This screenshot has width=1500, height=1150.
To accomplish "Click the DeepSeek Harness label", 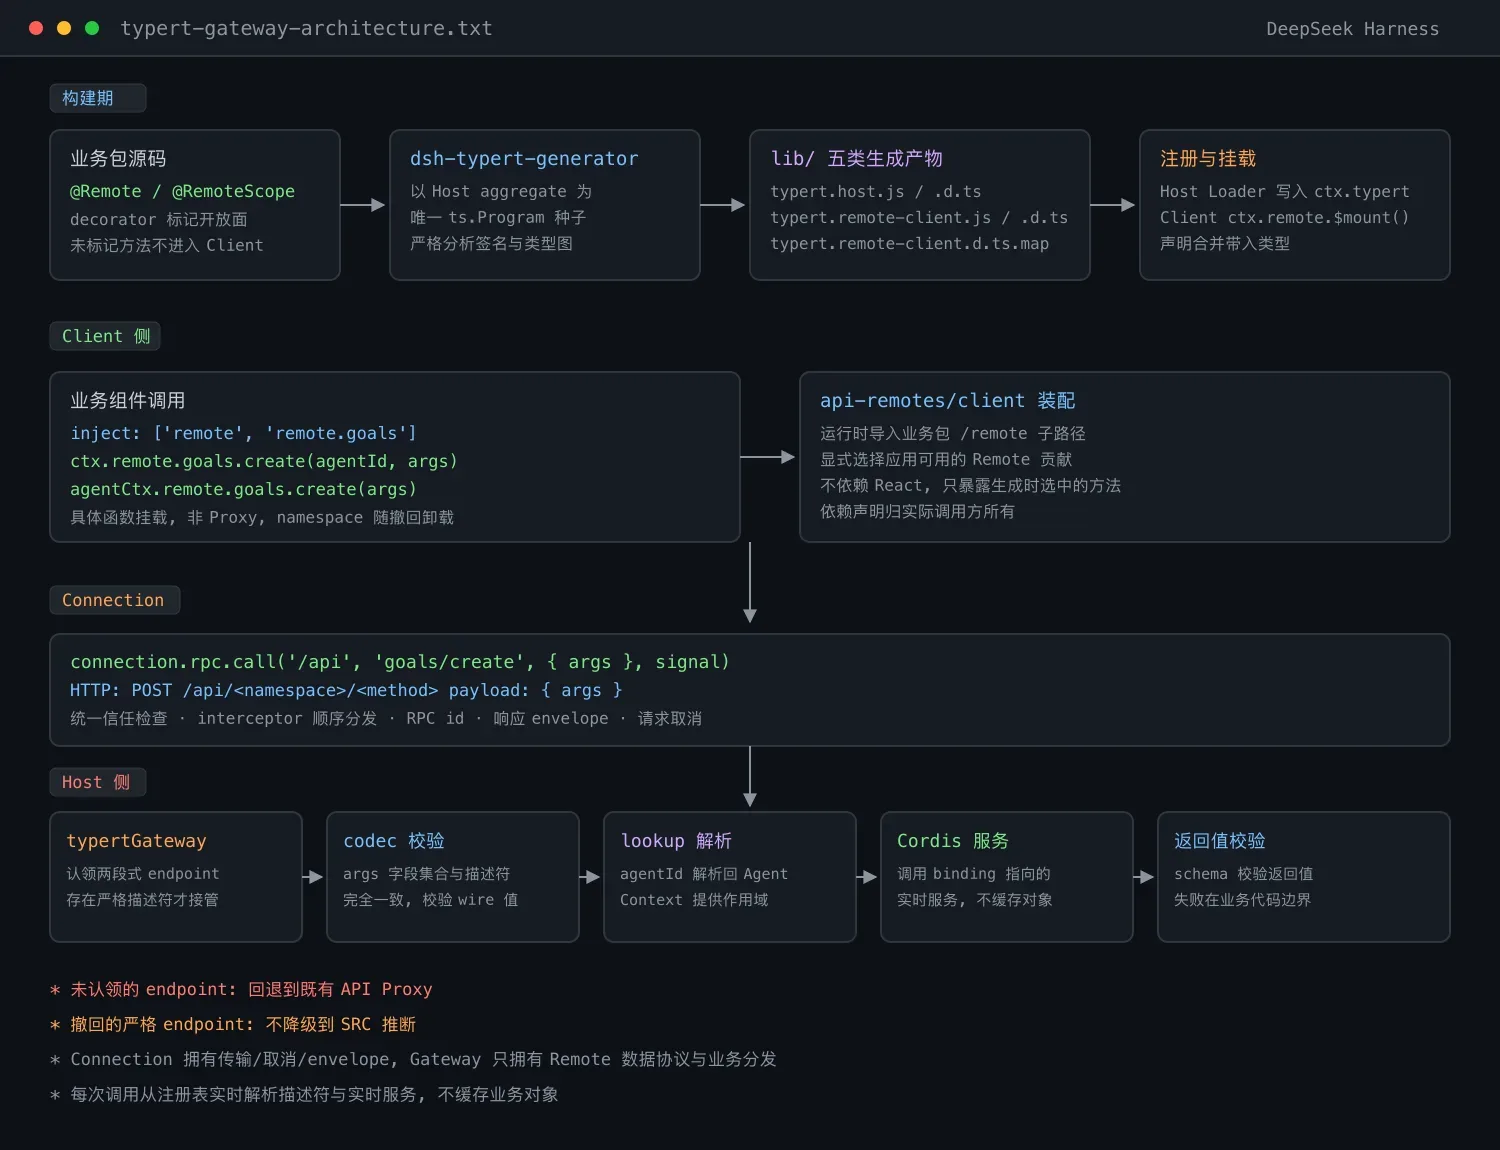I will 1352,29.
